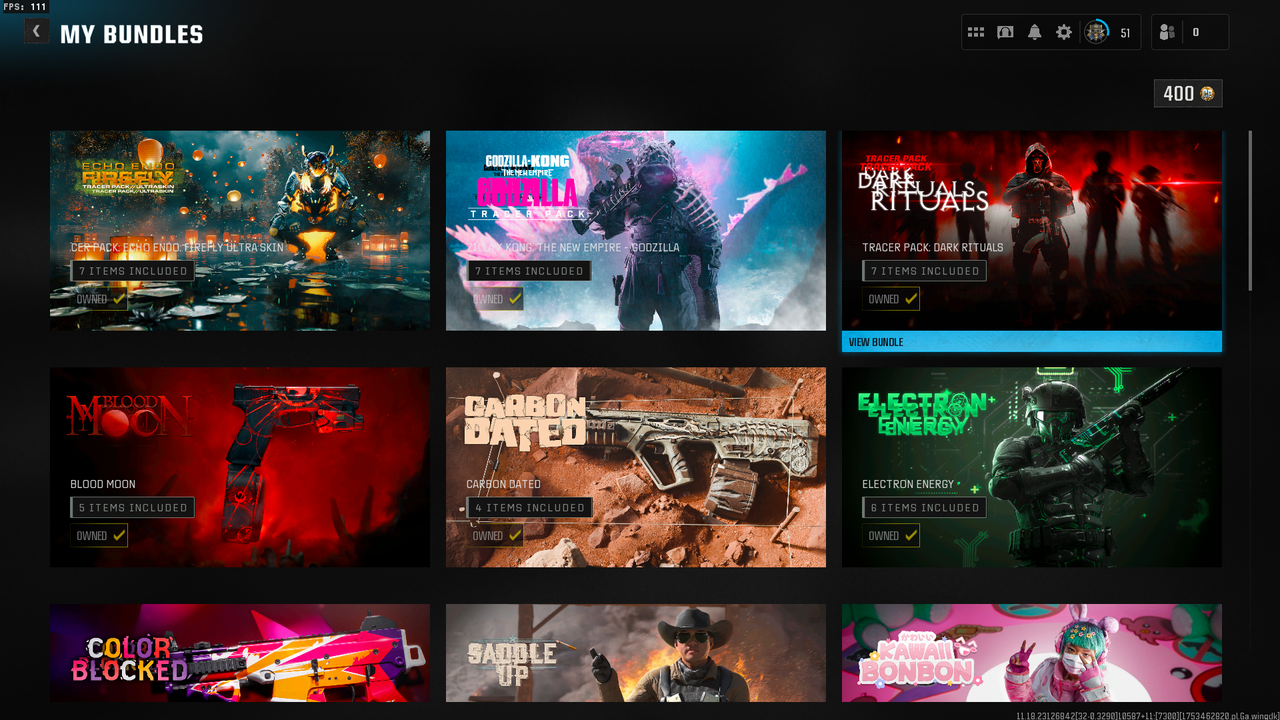The image size is (1280, 720).
Task: Click 4 Items Included on Carbon Dated
Action: (x=529, y=508)
